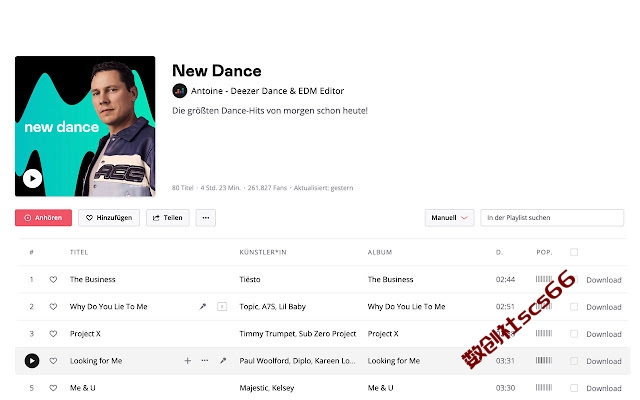Mark the Me & U row checkbox
The width and height of the screenshot is (640, 400).
pyautogui.click(x=574, y=388)
